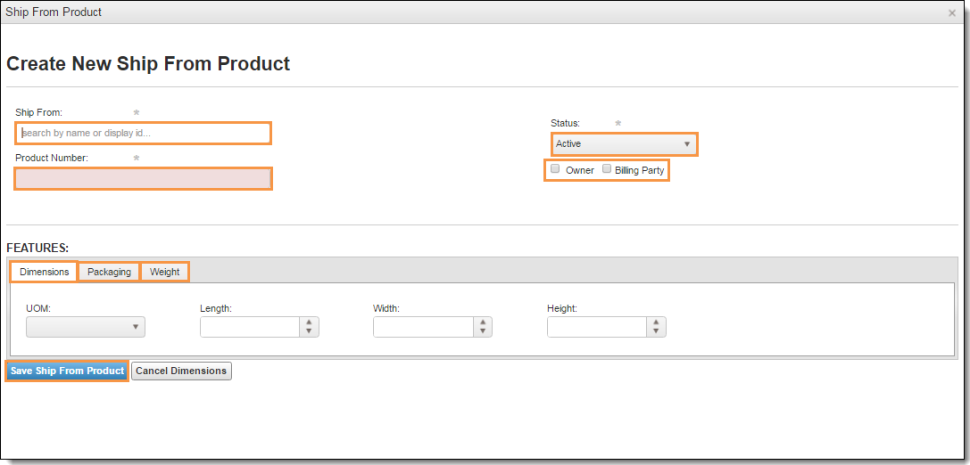Select the Height input field
Screen dimensions: 970x465
pyautogui.click(x=597, y=327)
